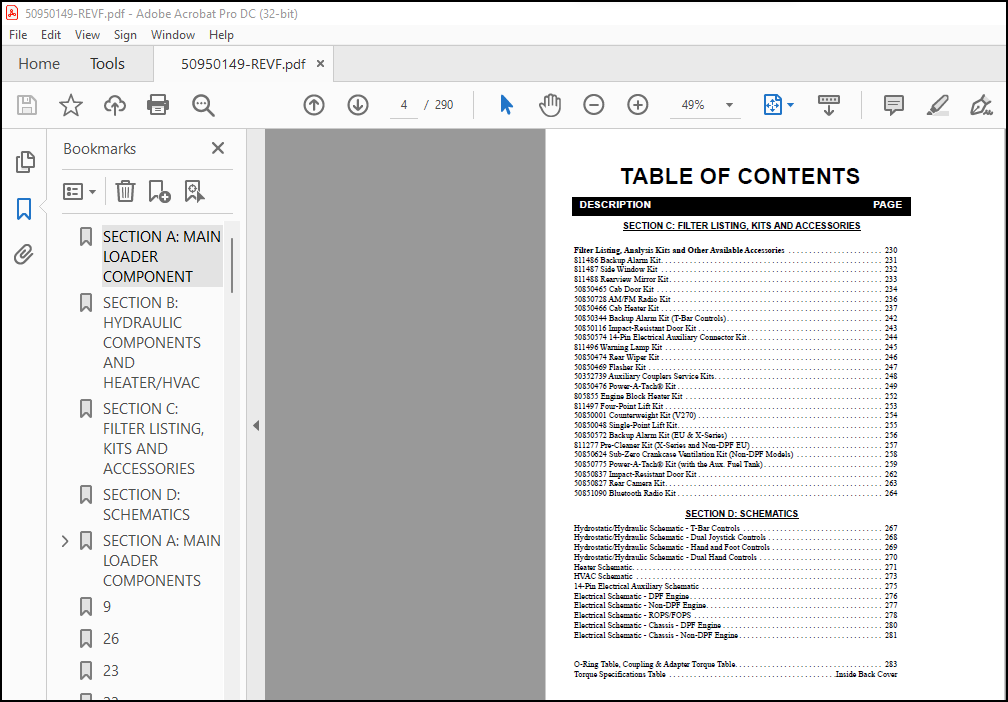Select the arrow selection tool

click(x=507, y=105)
